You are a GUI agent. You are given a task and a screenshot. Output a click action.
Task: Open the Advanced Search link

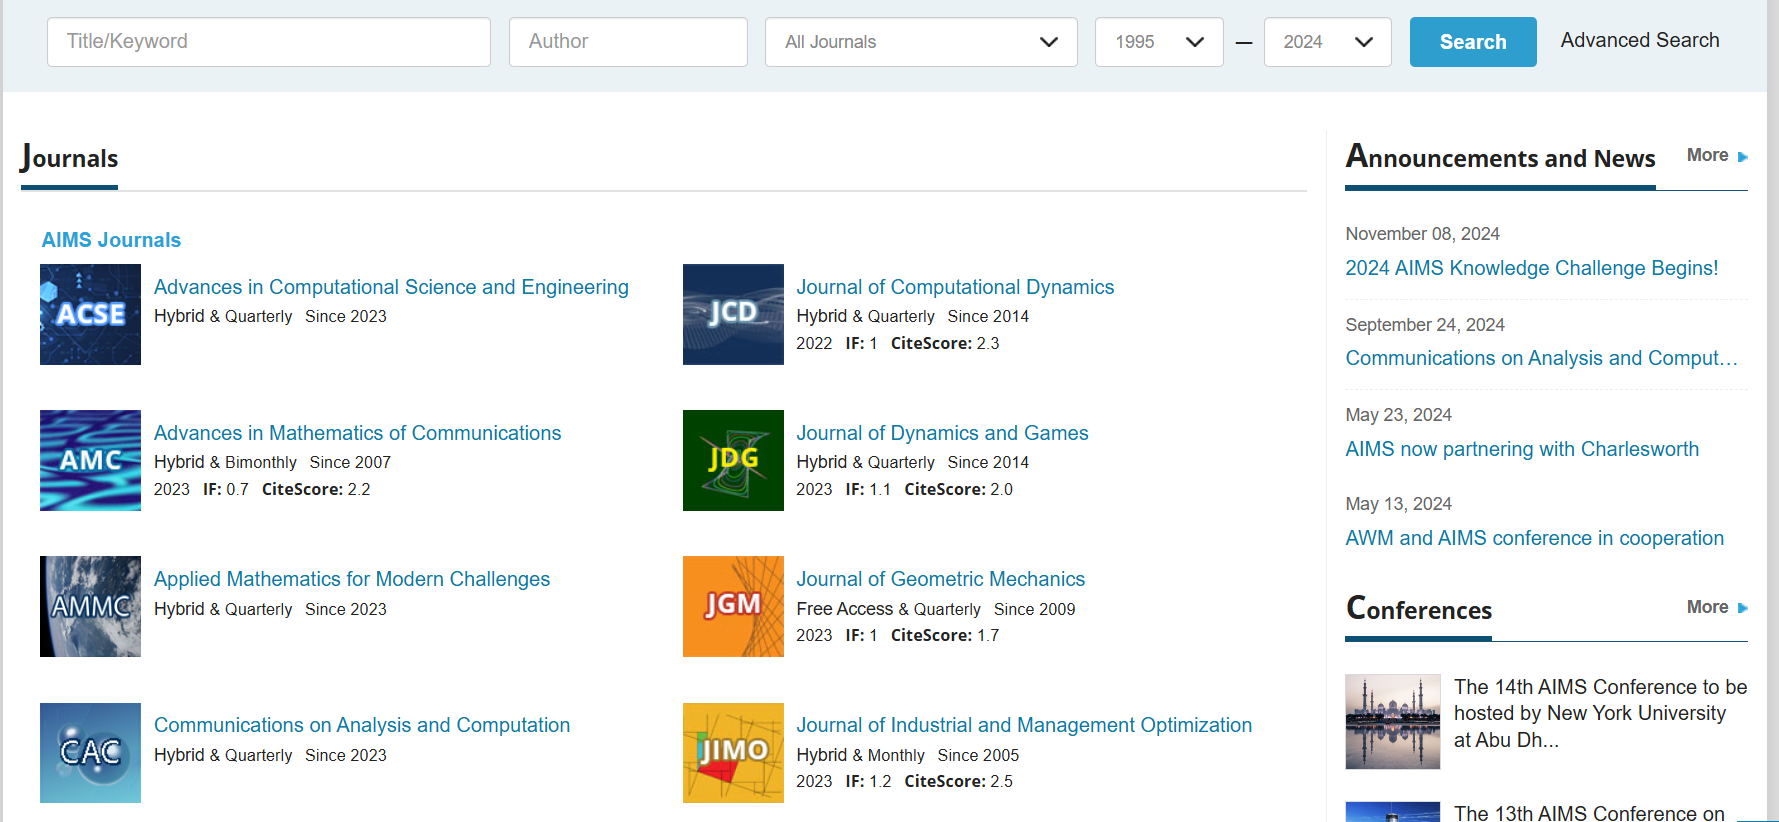coord(1639,40)
